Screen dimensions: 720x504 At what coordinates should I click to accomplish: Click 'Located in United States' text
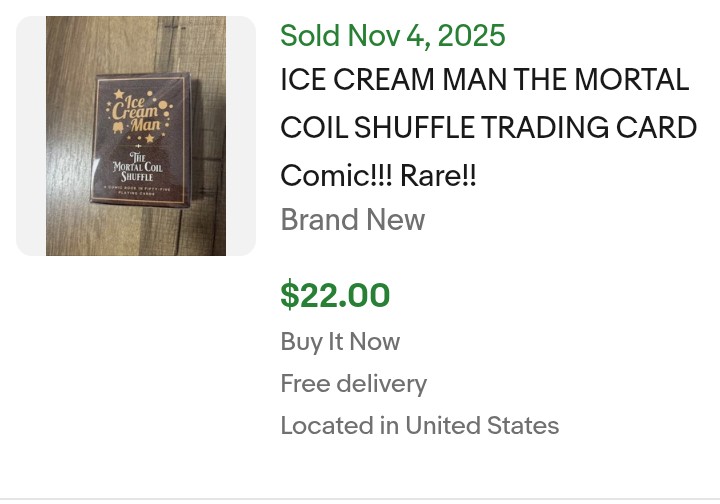[419, 426]
